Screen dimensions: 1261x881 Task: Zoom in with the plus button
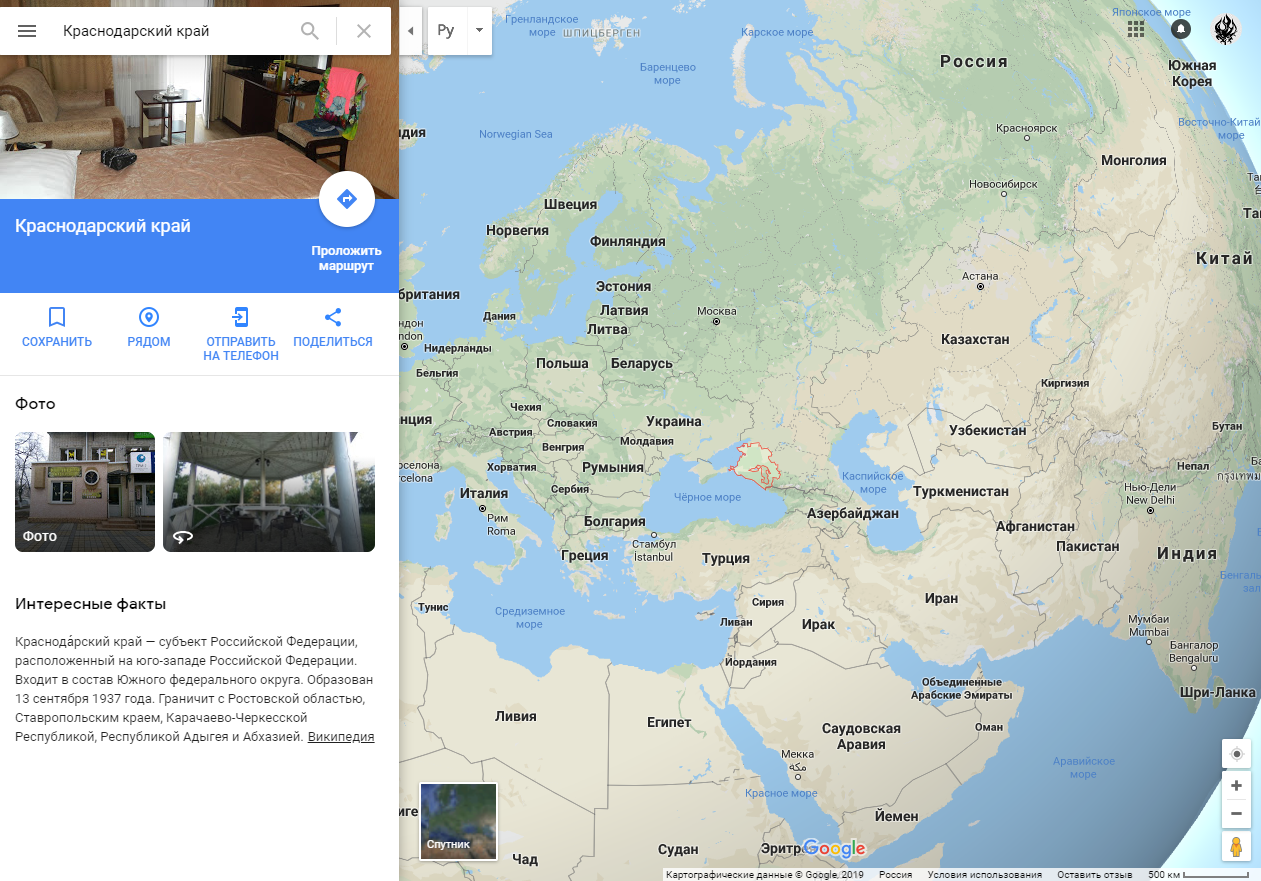tap(1237, 786)
